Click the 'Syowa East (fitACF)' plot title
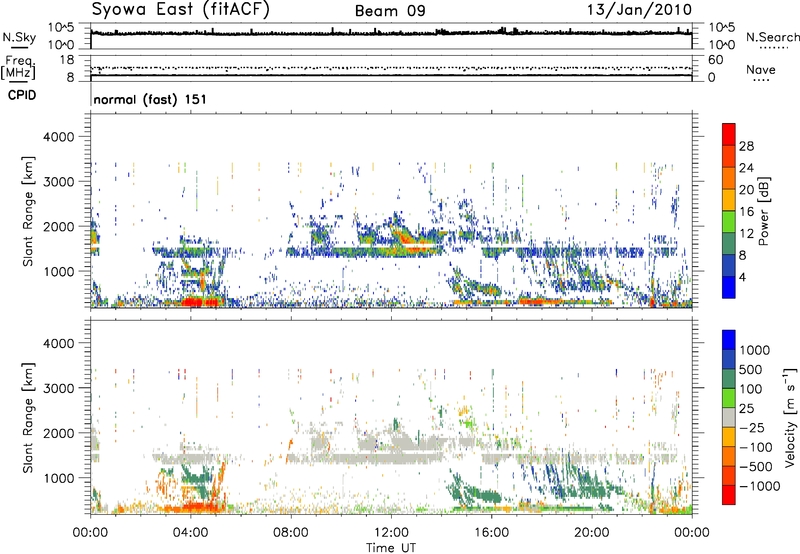The width and height of the screenshot is (800, 554). (181, 9)
